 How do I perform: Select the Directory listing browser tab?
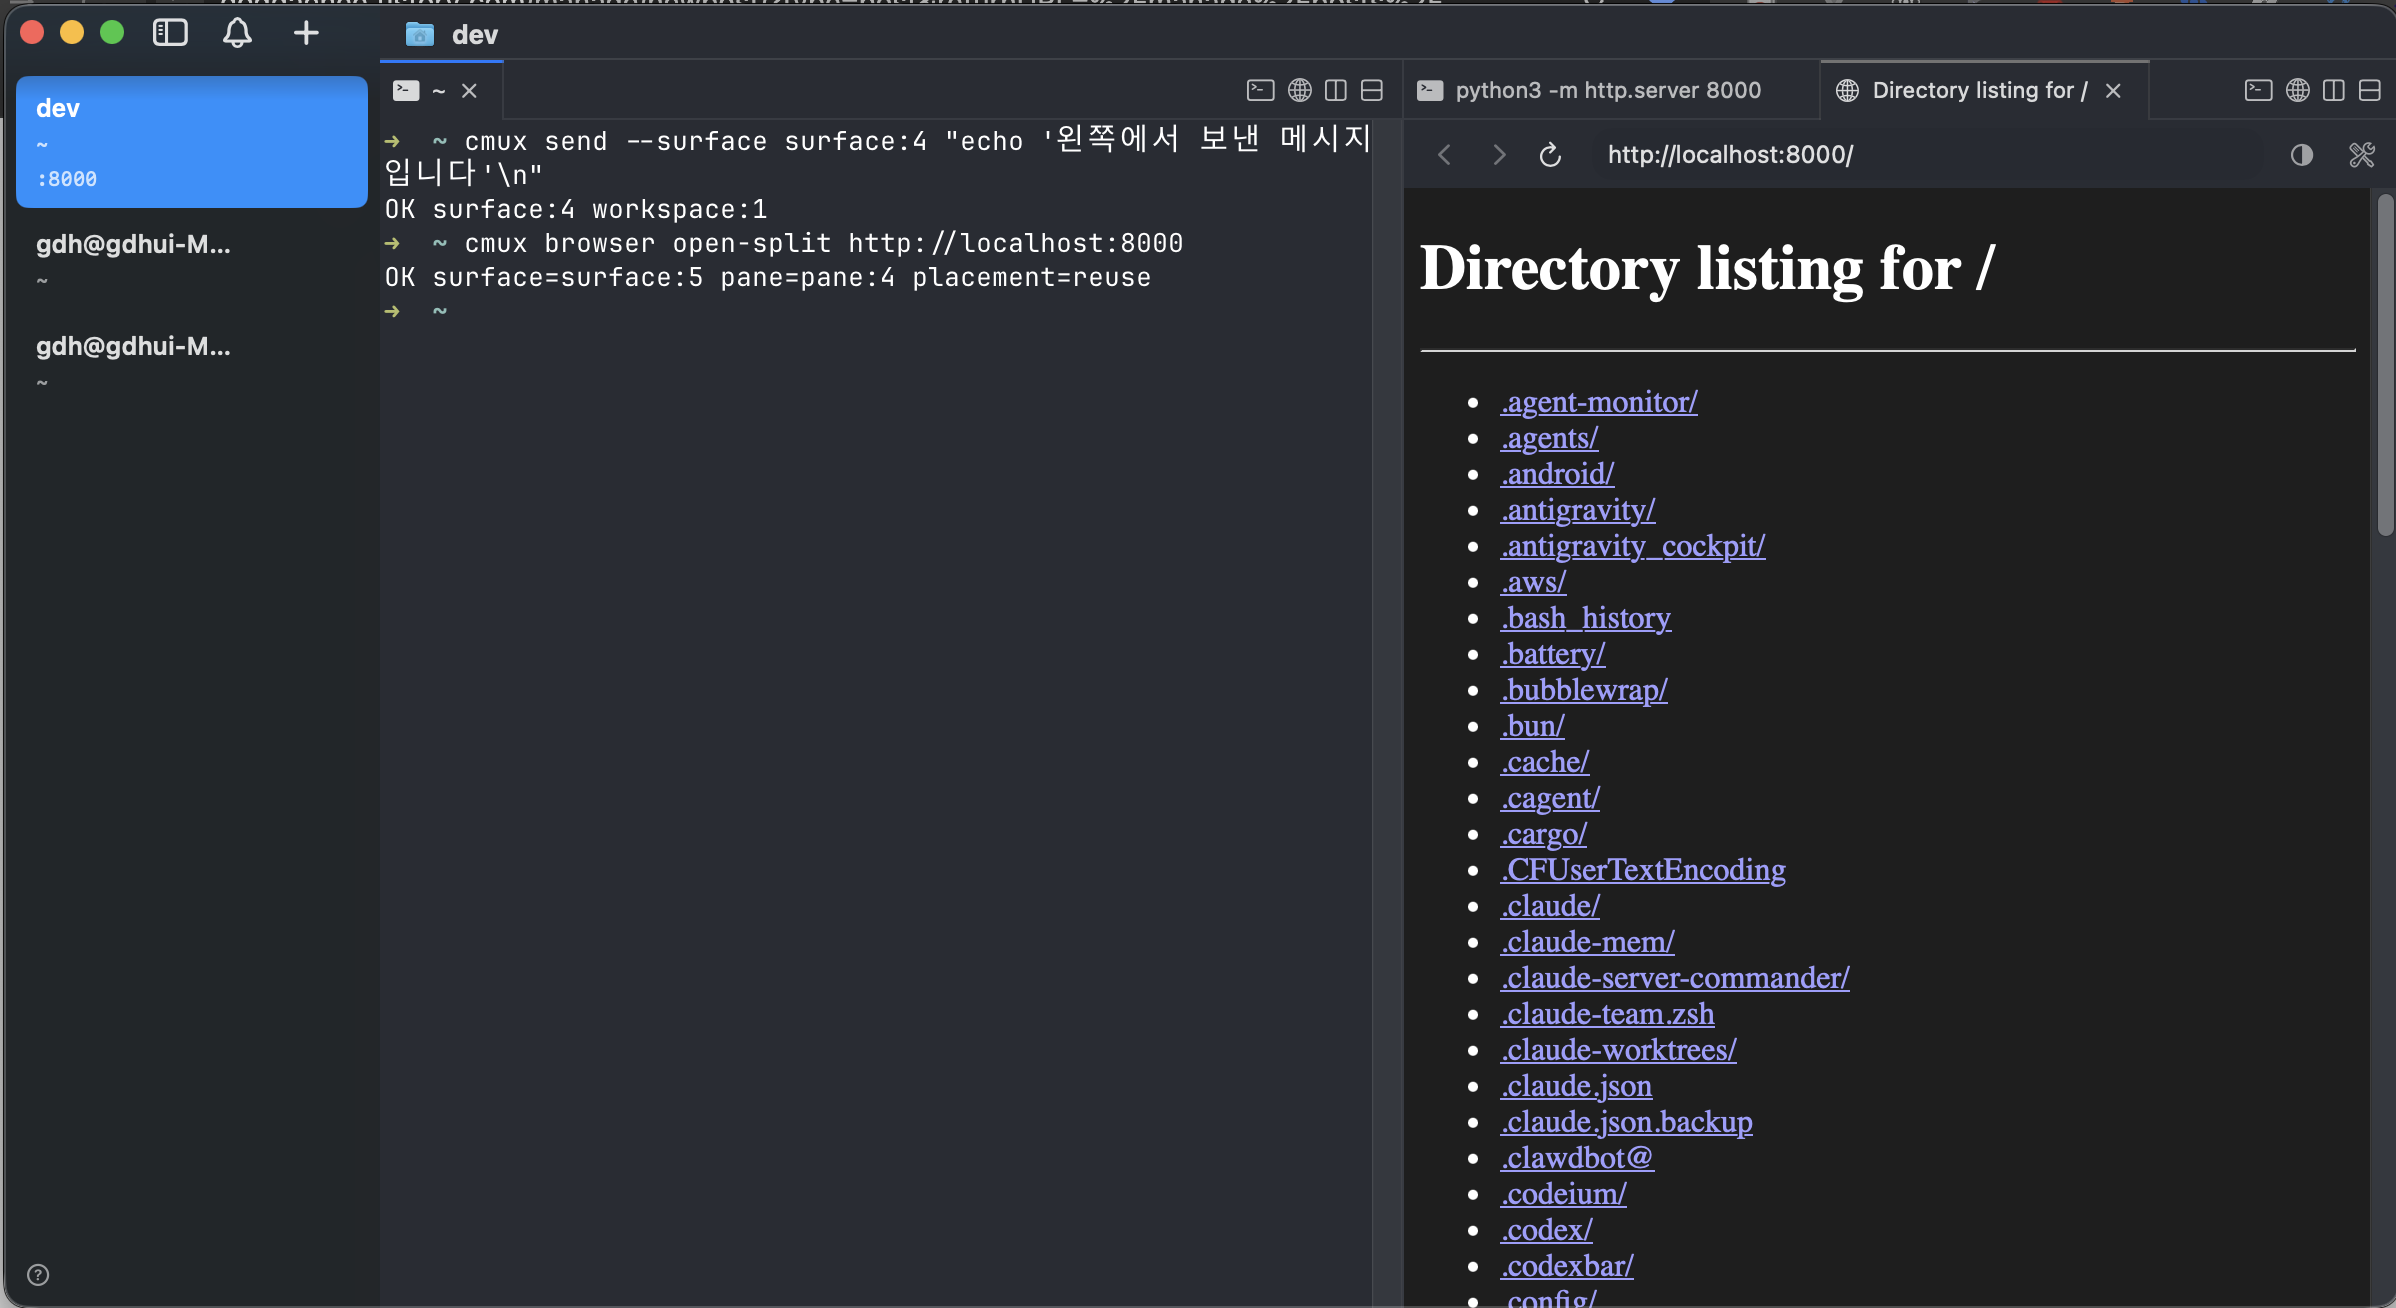1978,90
